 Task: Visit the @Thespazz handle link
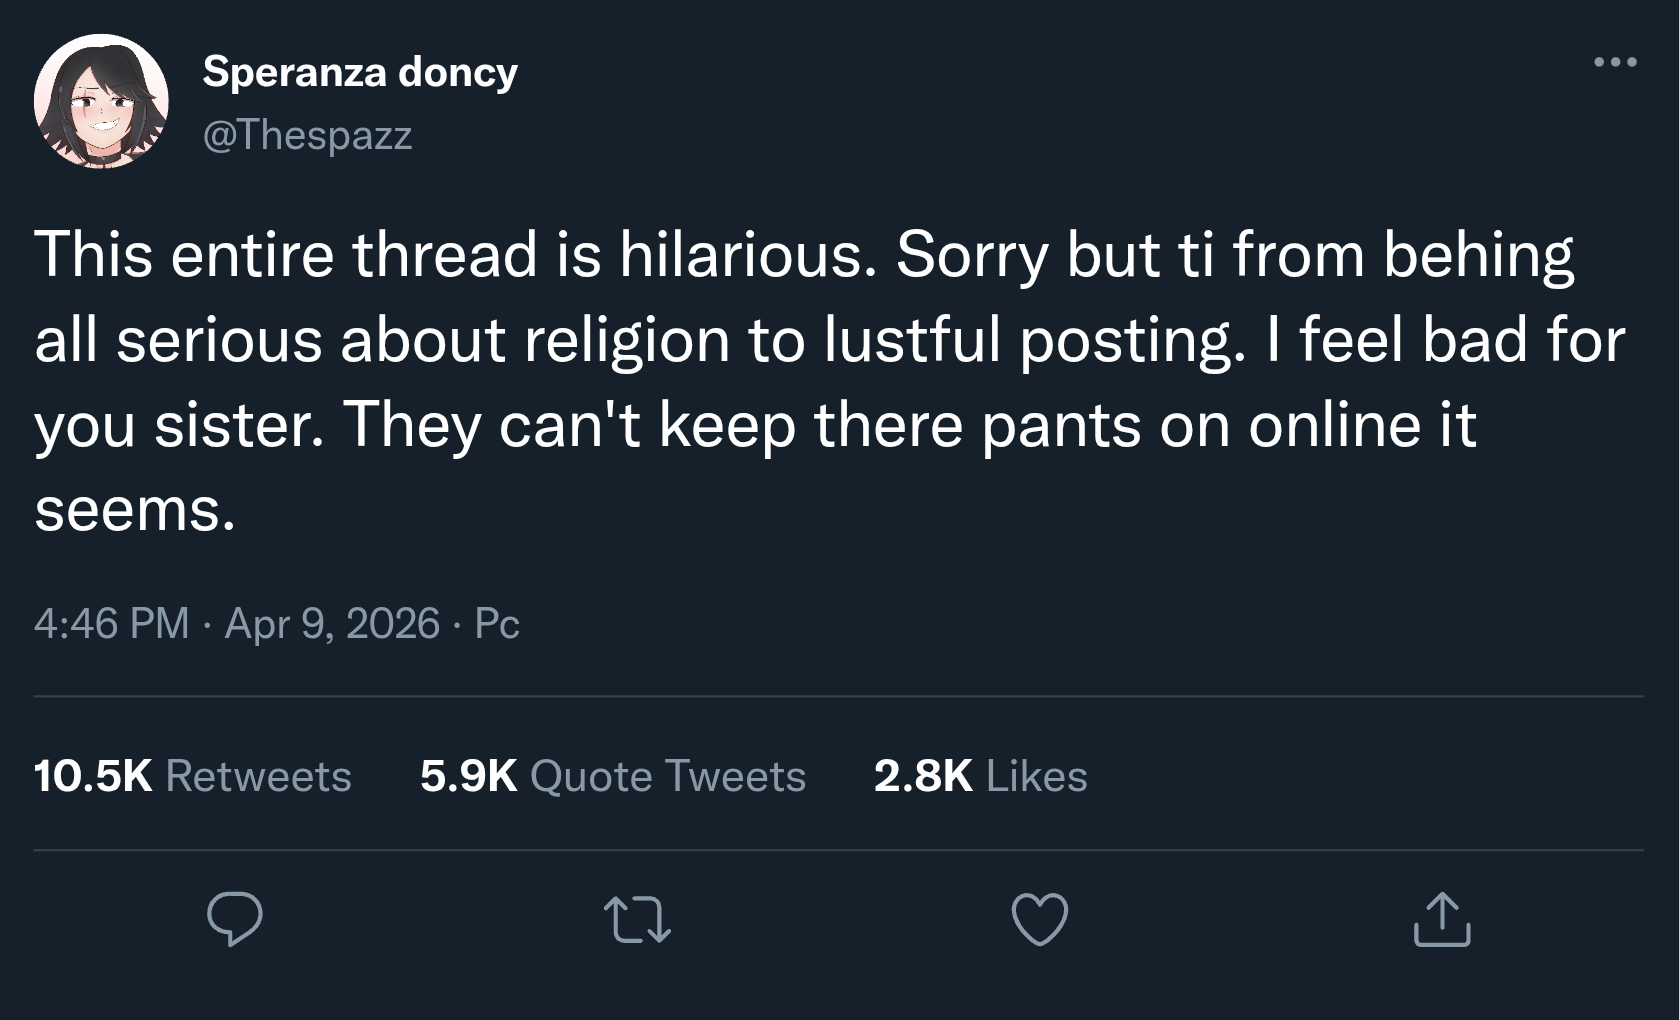click(x=307, y=135)
